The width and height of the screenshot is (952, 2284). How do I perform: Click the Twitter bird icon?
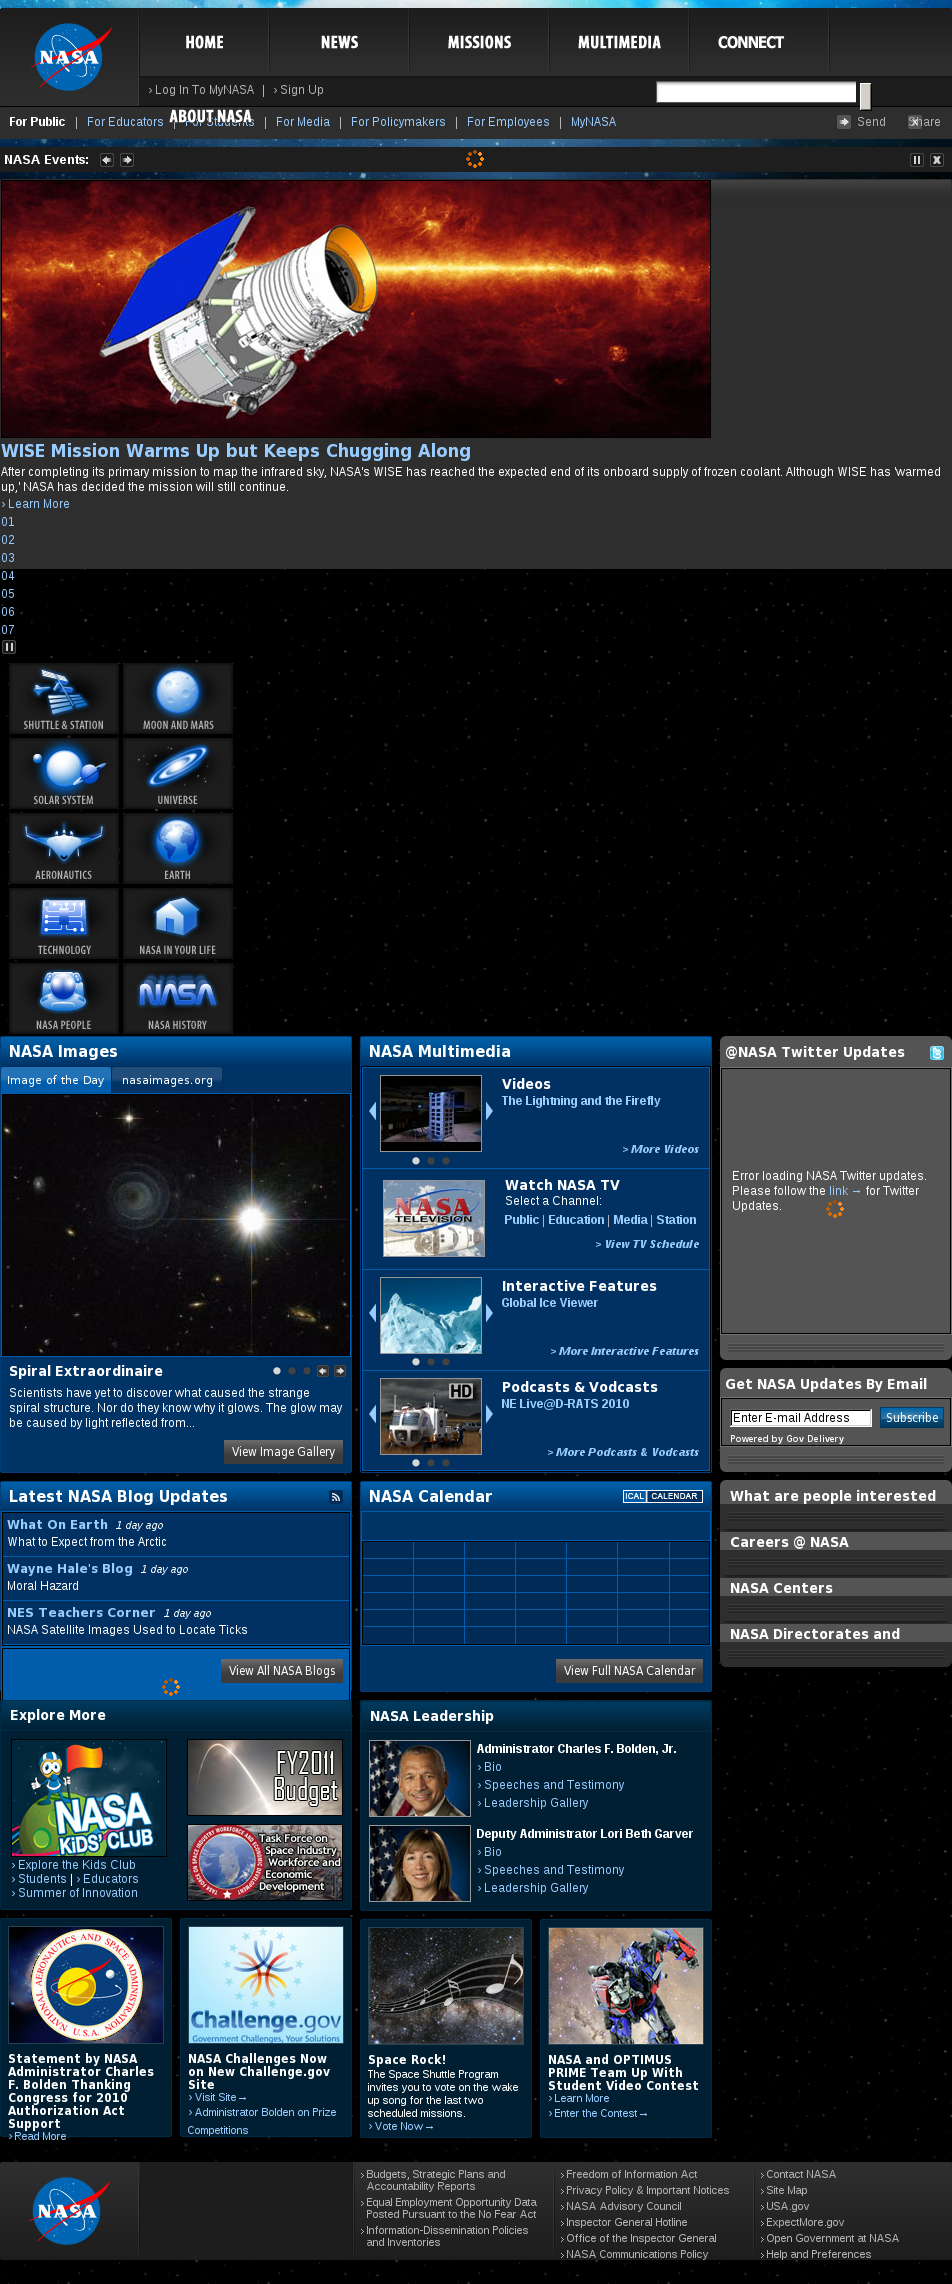pyautogui.click(x=937, y=1053)
